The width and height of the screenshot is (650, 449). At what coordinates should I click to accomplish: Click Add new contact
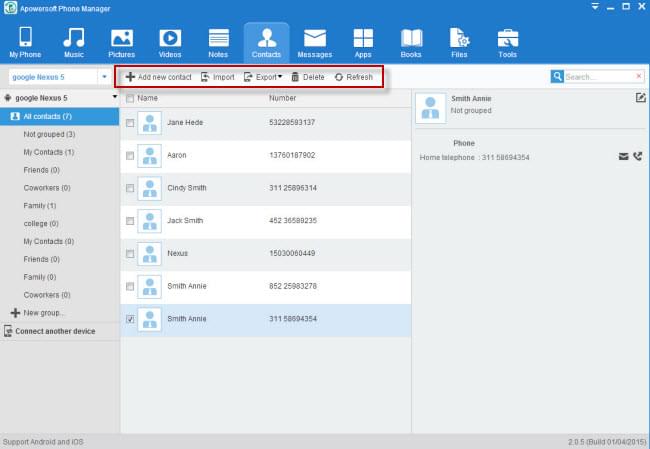(158, 77)
